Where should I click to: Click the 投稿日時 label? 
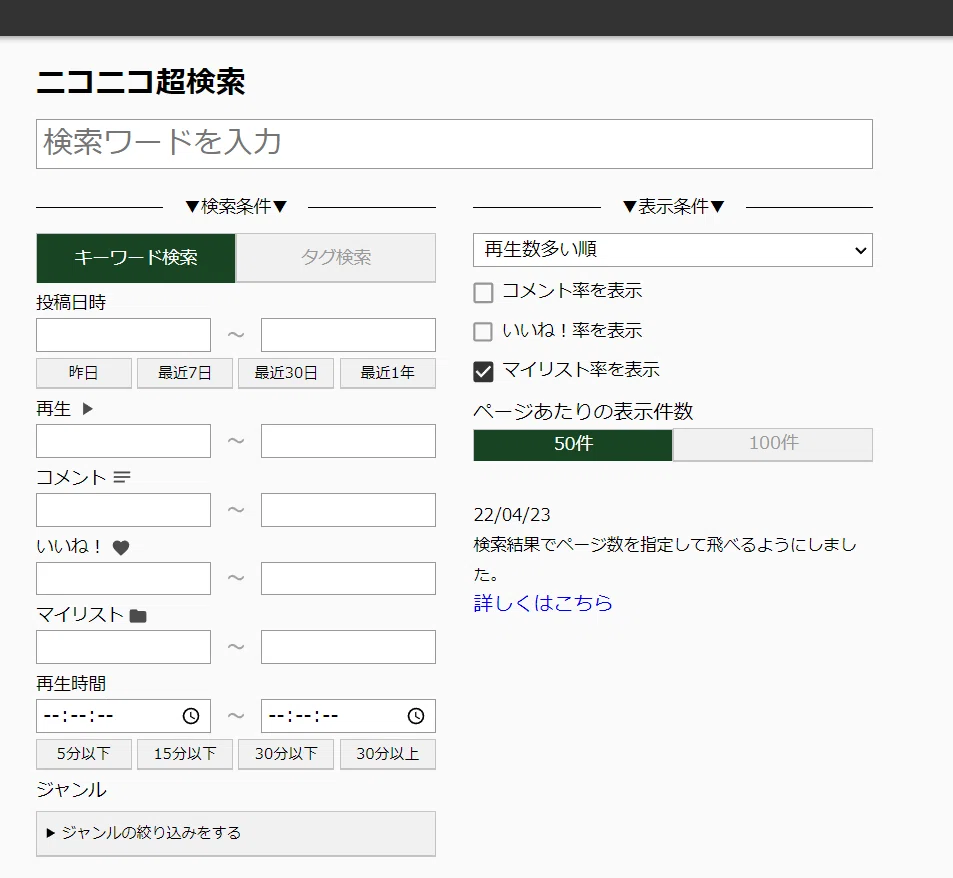(x=71, y=302)
